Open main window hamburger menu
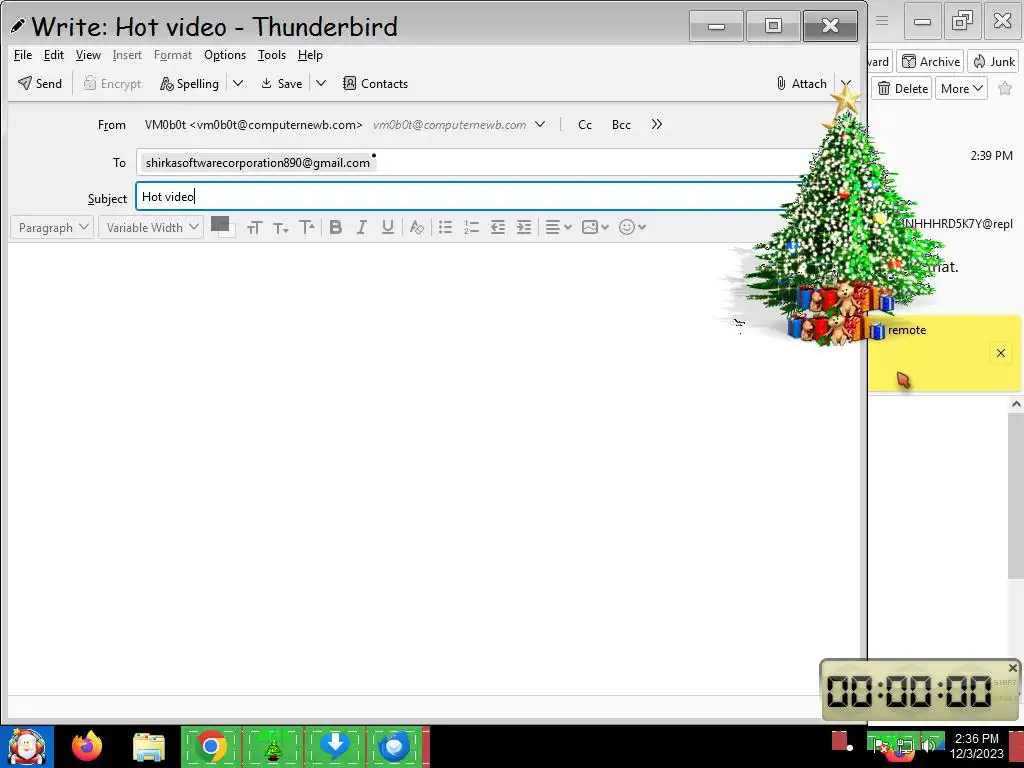The image size is (1024, 768). (882, 20)
